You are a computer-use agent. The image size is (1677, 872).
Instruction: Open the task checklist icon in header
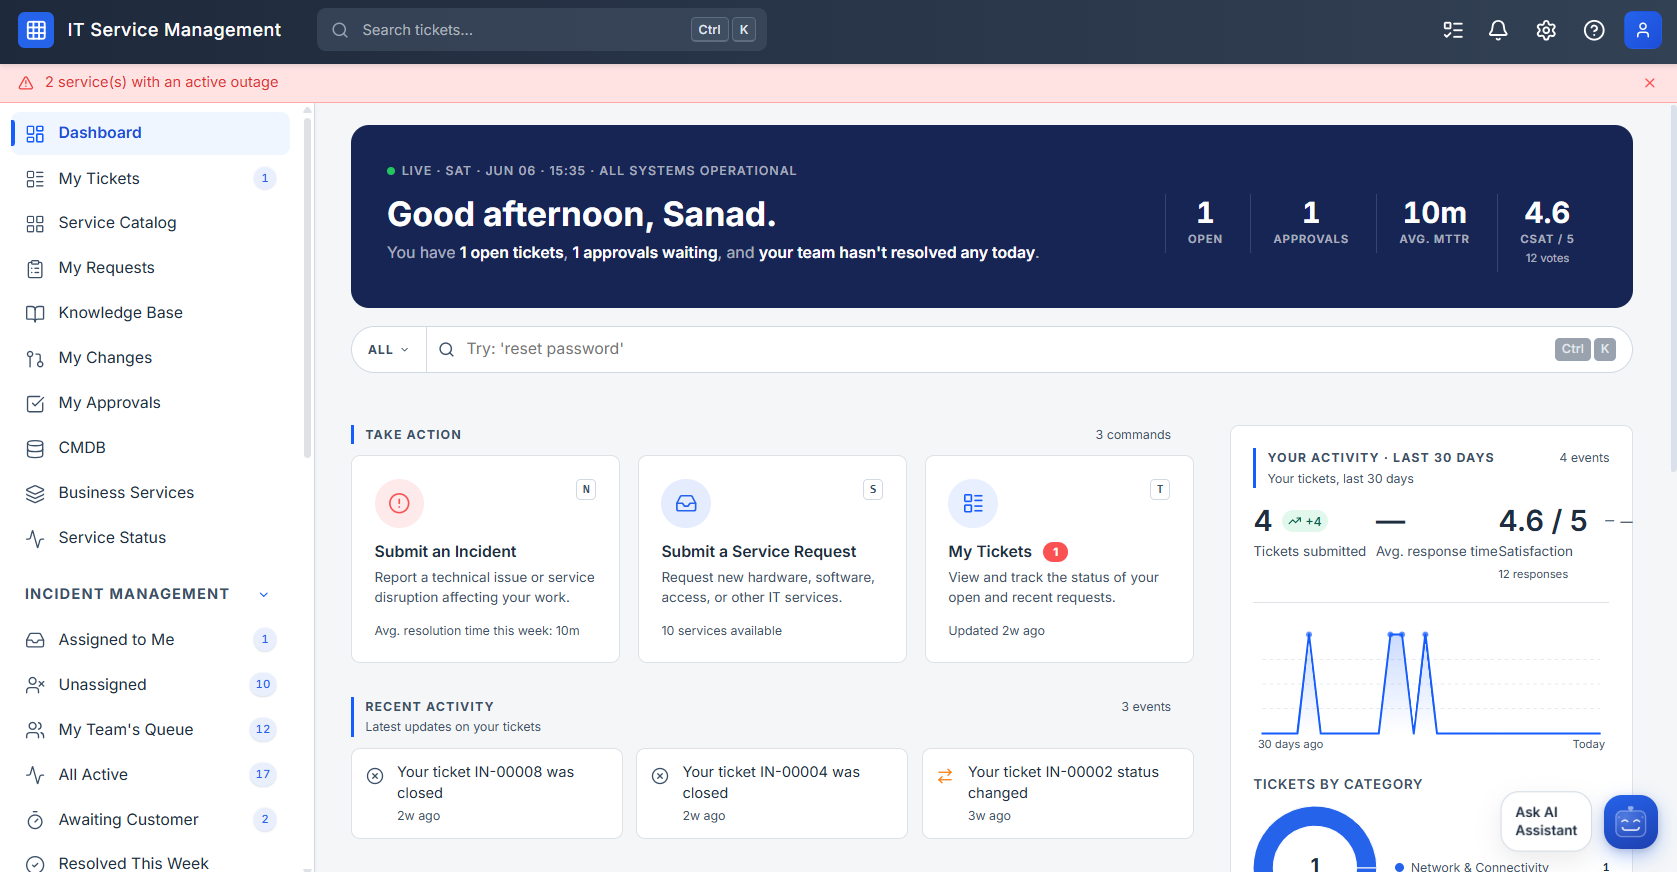[1453, 30]
